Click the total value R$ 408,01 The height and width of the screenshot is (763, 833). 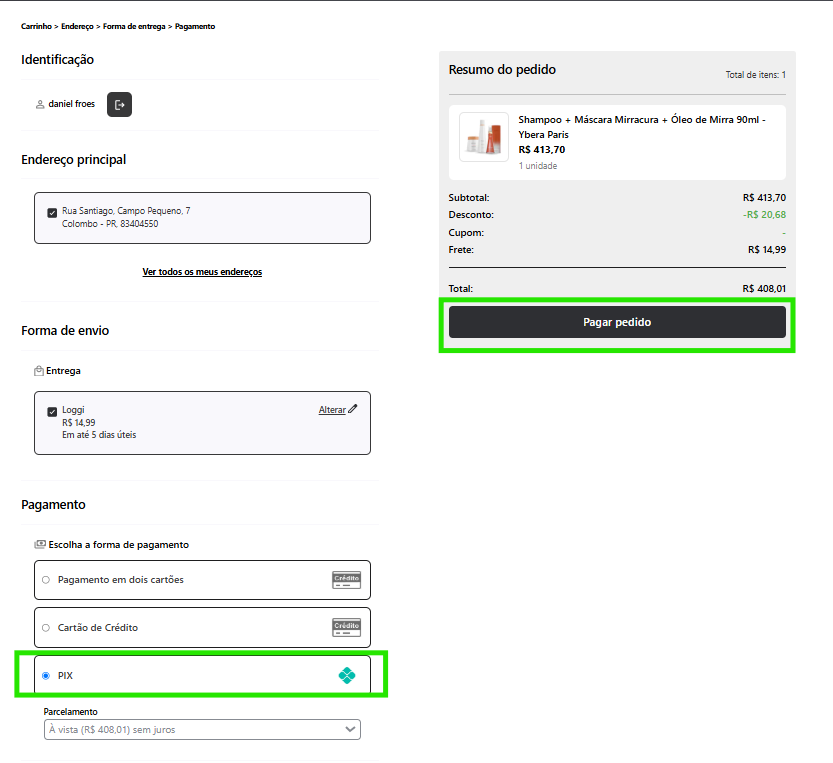(764, 289)
